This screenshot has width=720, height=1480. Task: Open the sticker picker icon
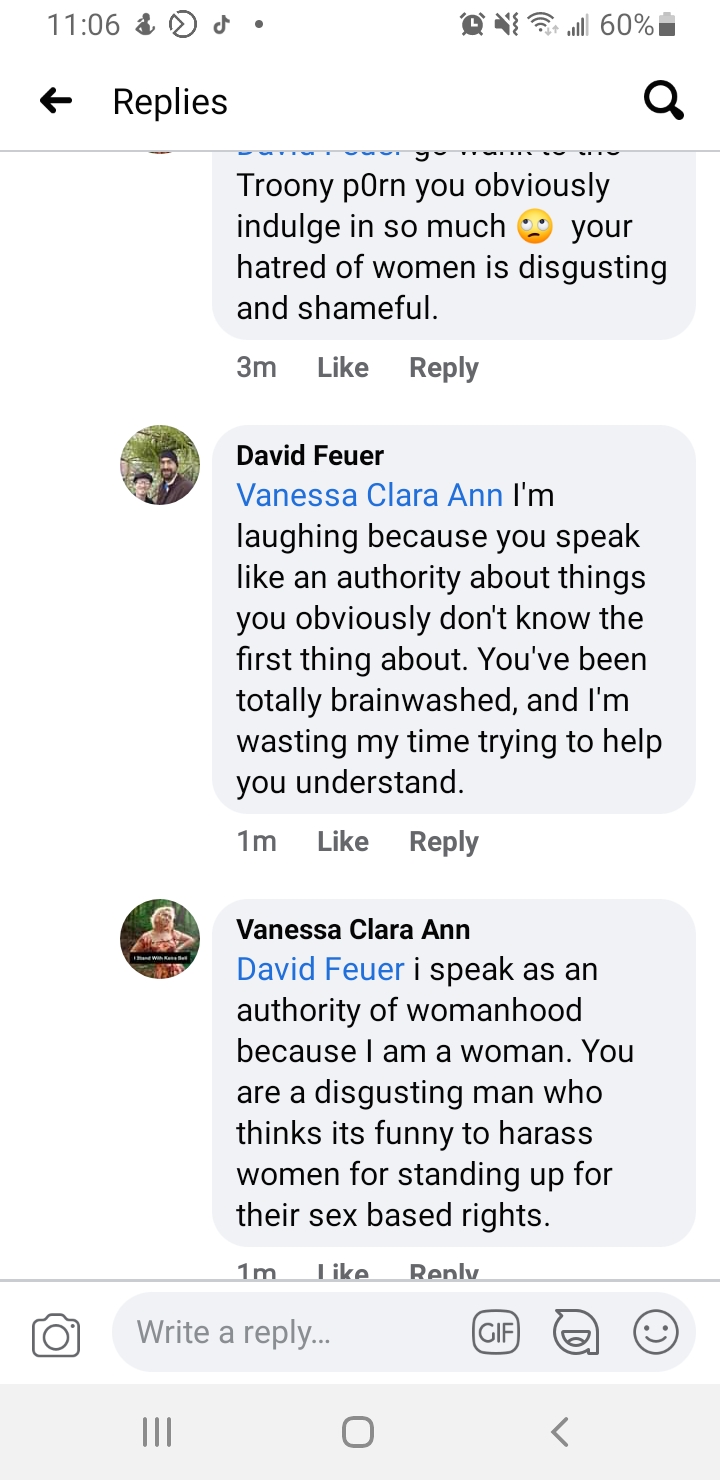tap(576, 1332)
